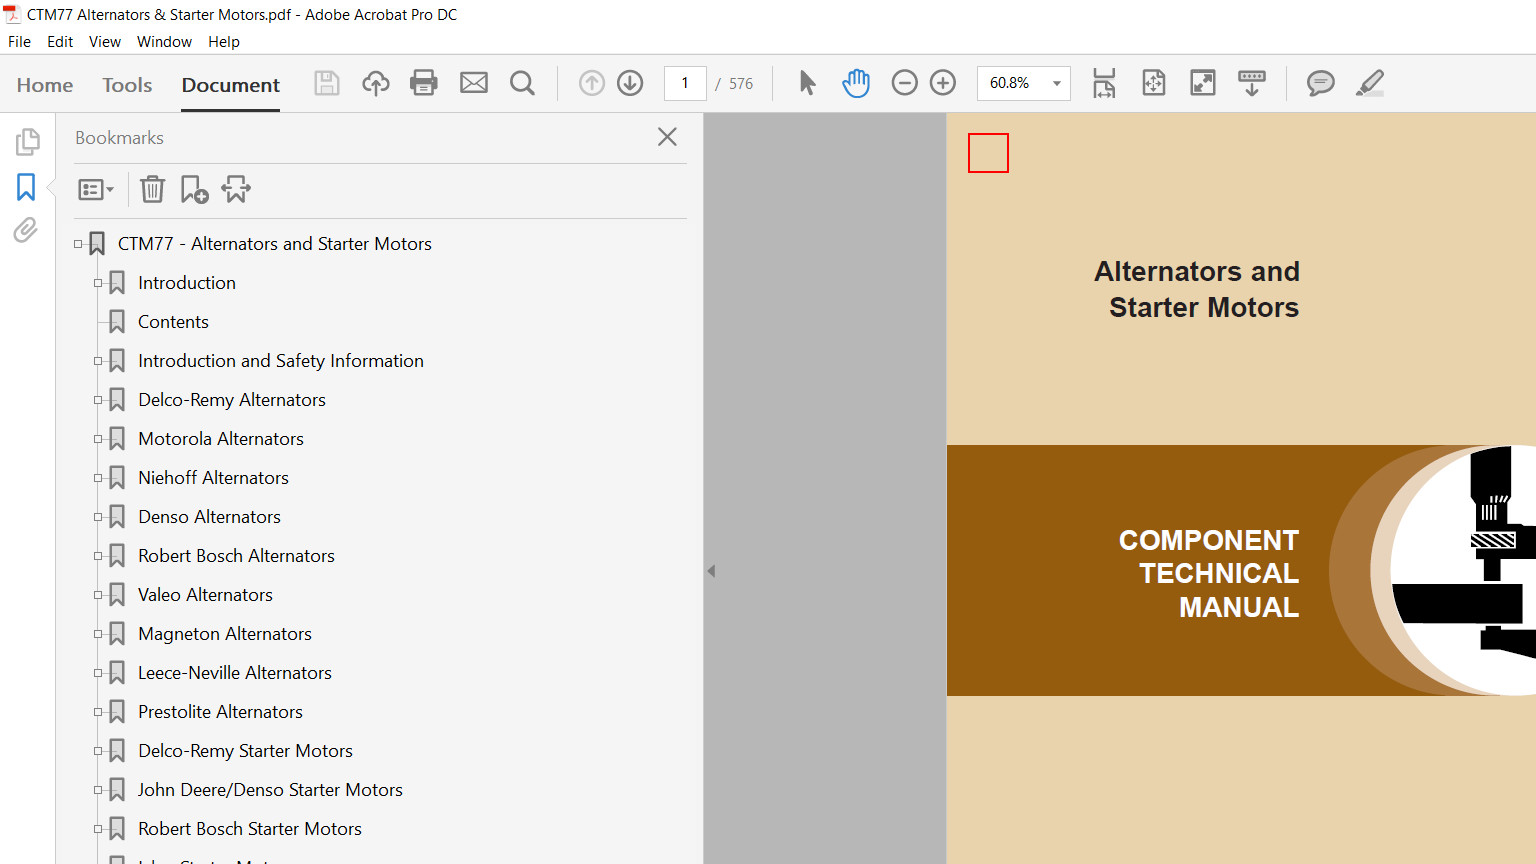
Task: Select the arrow Selection tool
Action: [808, 83]
